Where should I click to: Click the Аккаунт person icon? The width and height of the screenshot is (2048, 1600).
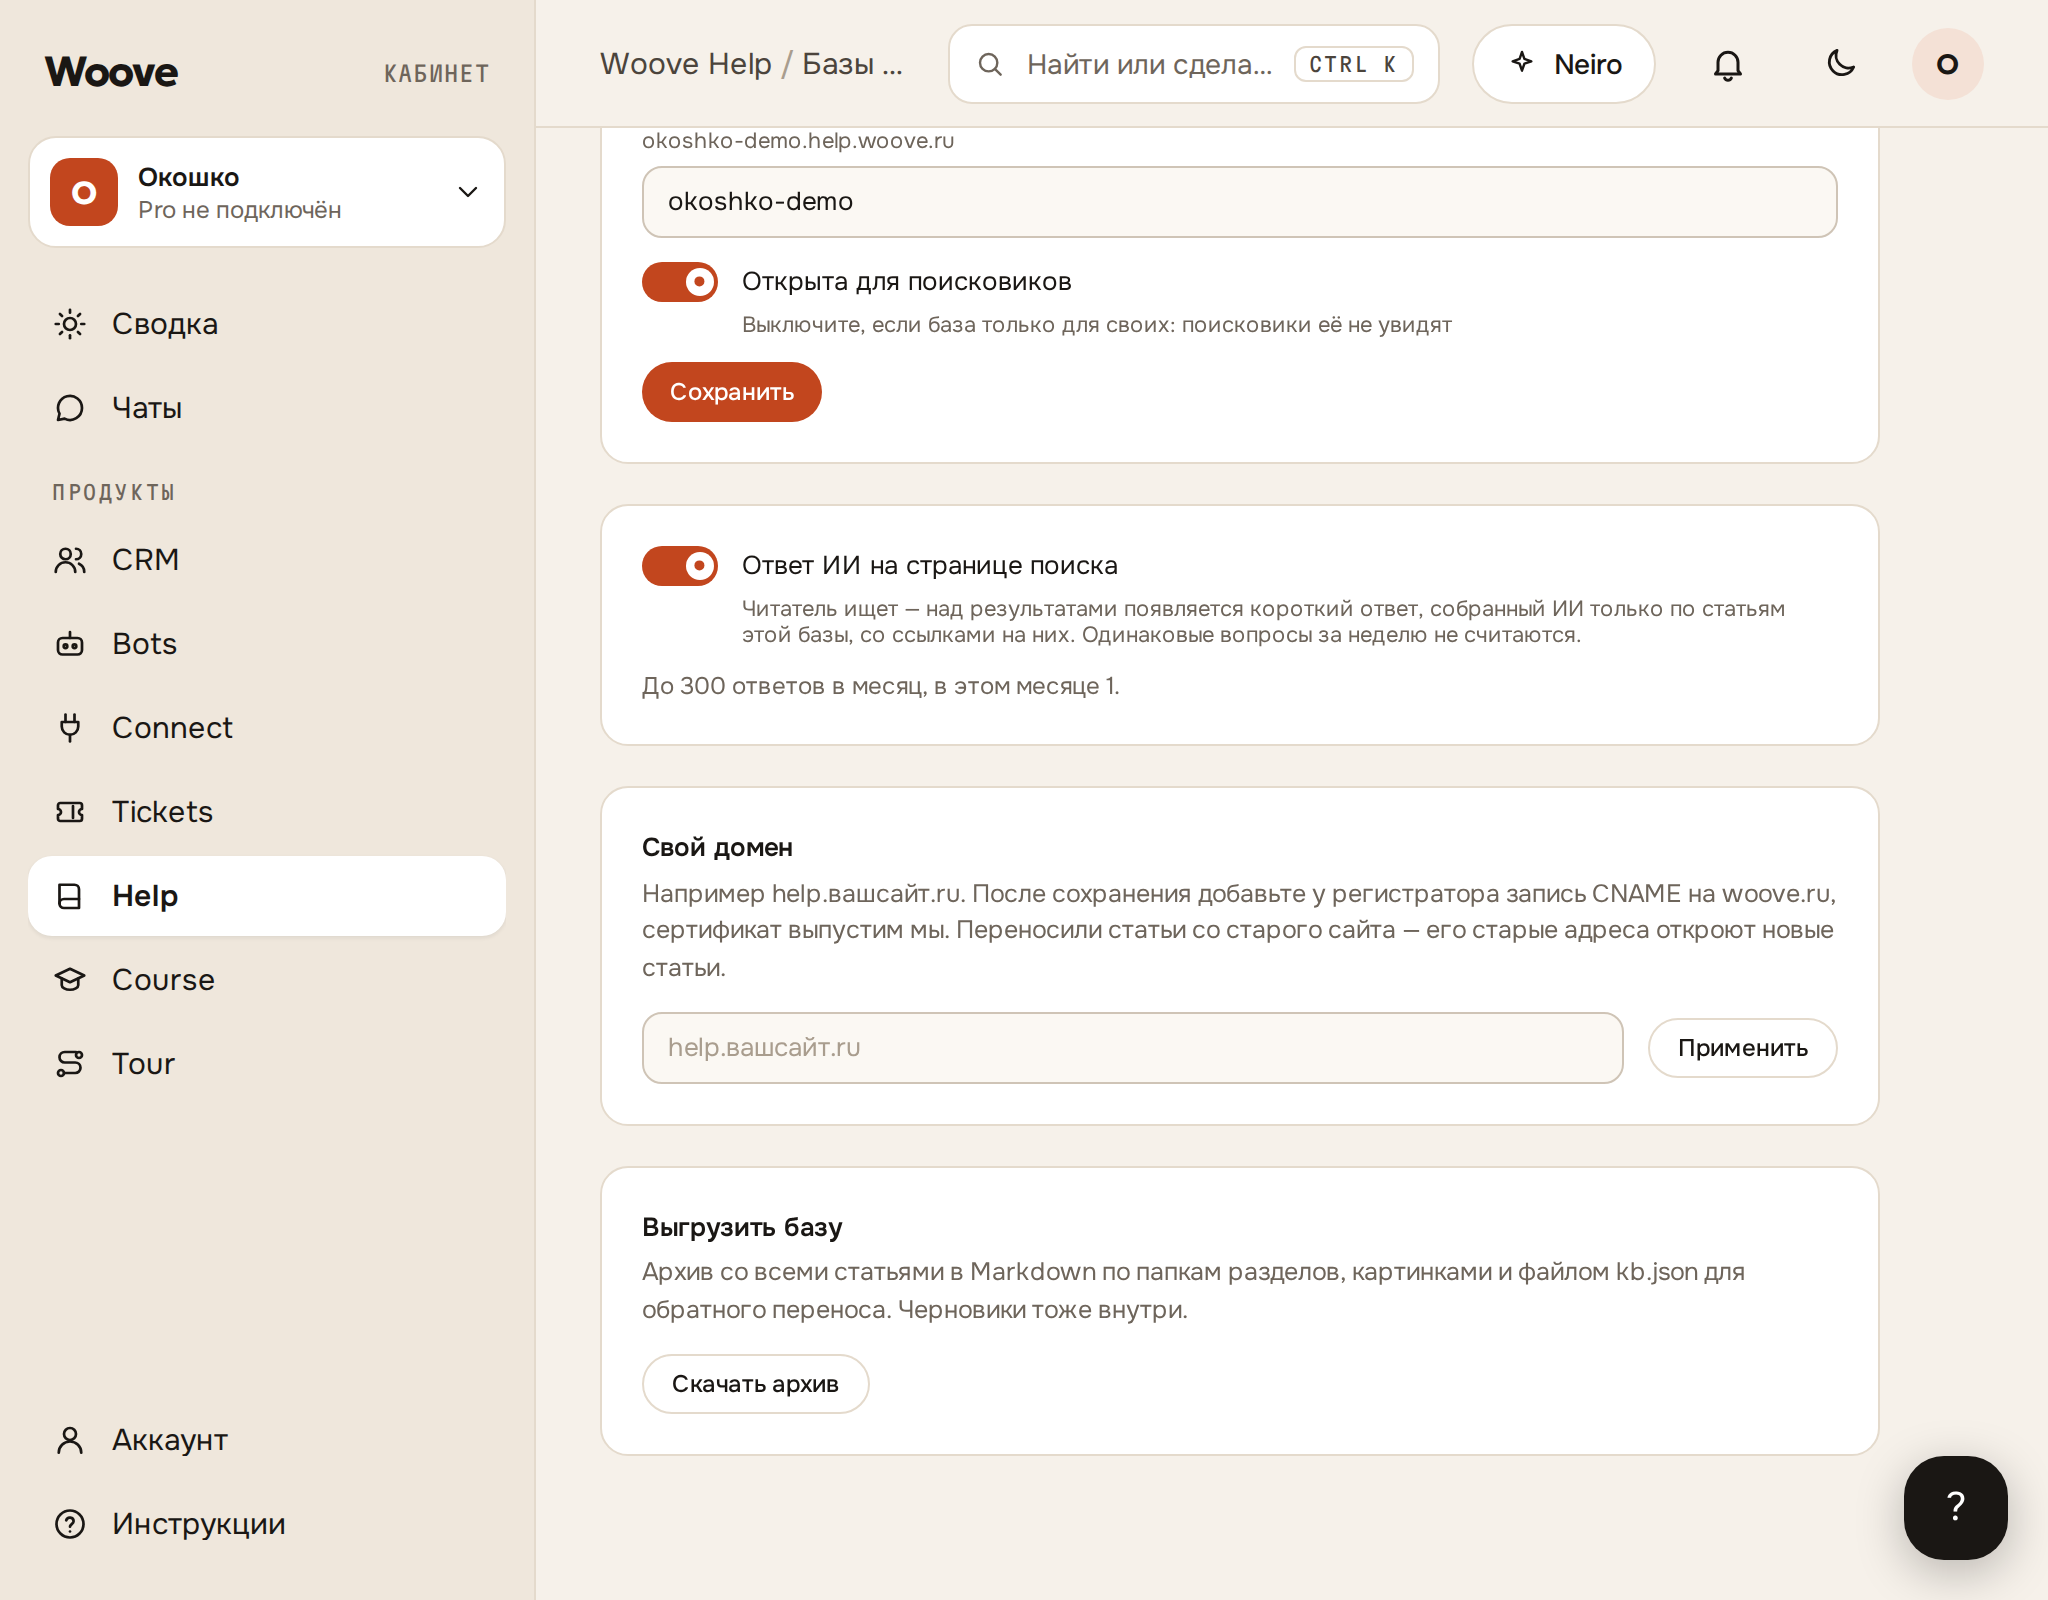(70, 1440)
